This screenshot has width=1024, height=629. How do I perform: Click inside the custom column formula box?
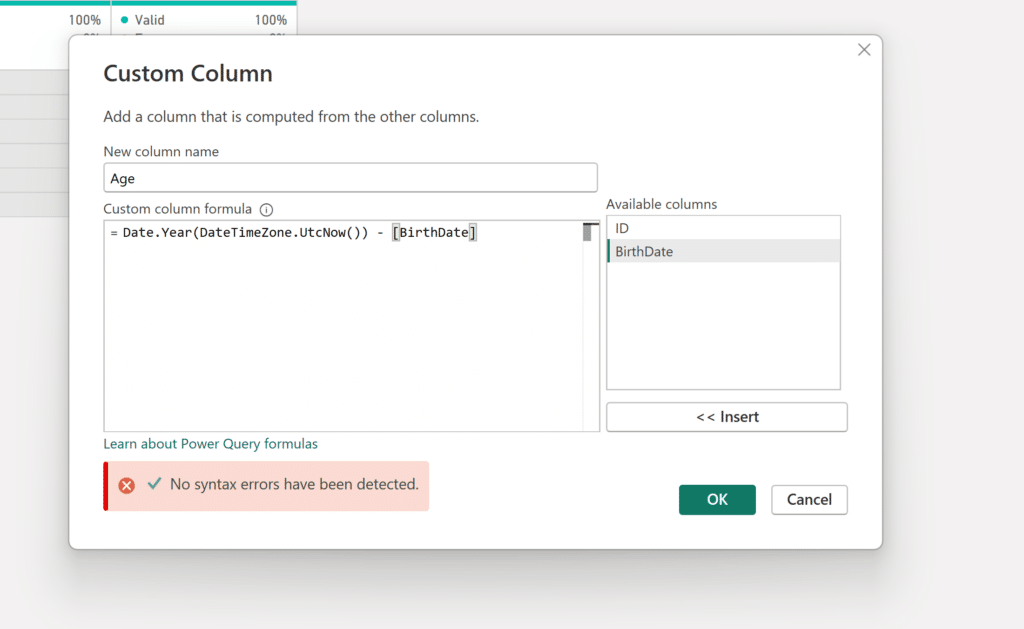[340, 330]
